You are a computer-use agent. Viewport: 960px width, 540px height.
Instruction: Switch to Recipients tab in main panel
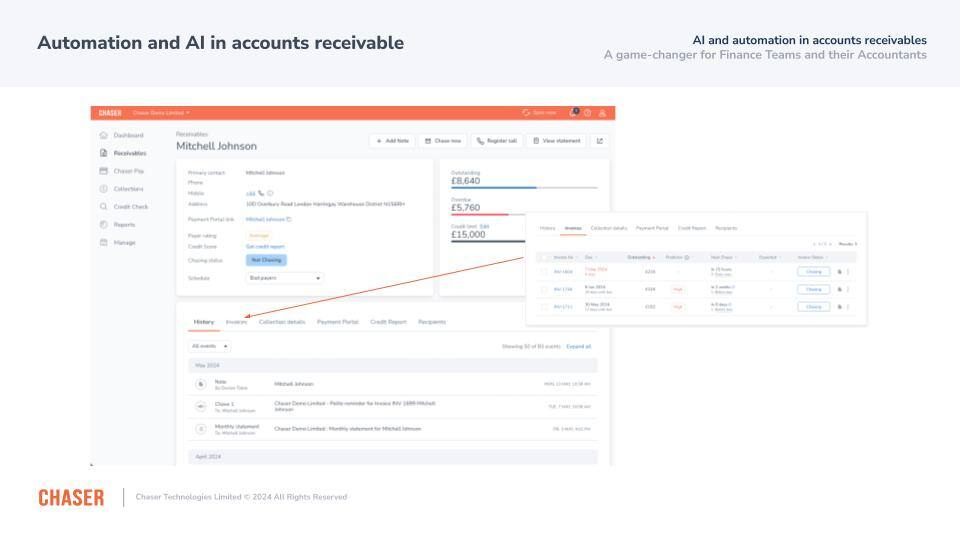pyautogui.click(x=432, y=322)
